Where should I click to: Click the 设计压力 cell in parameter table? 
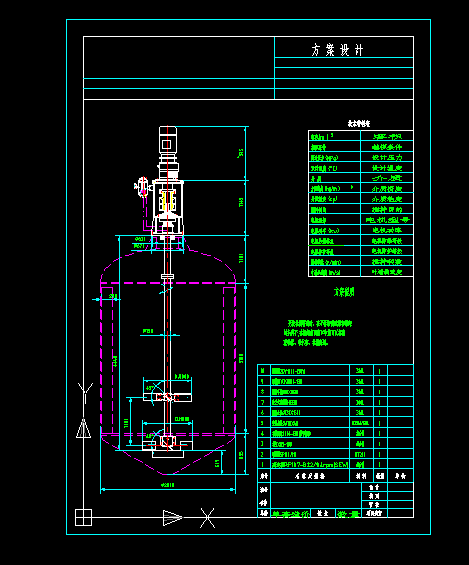click(387, 157)
